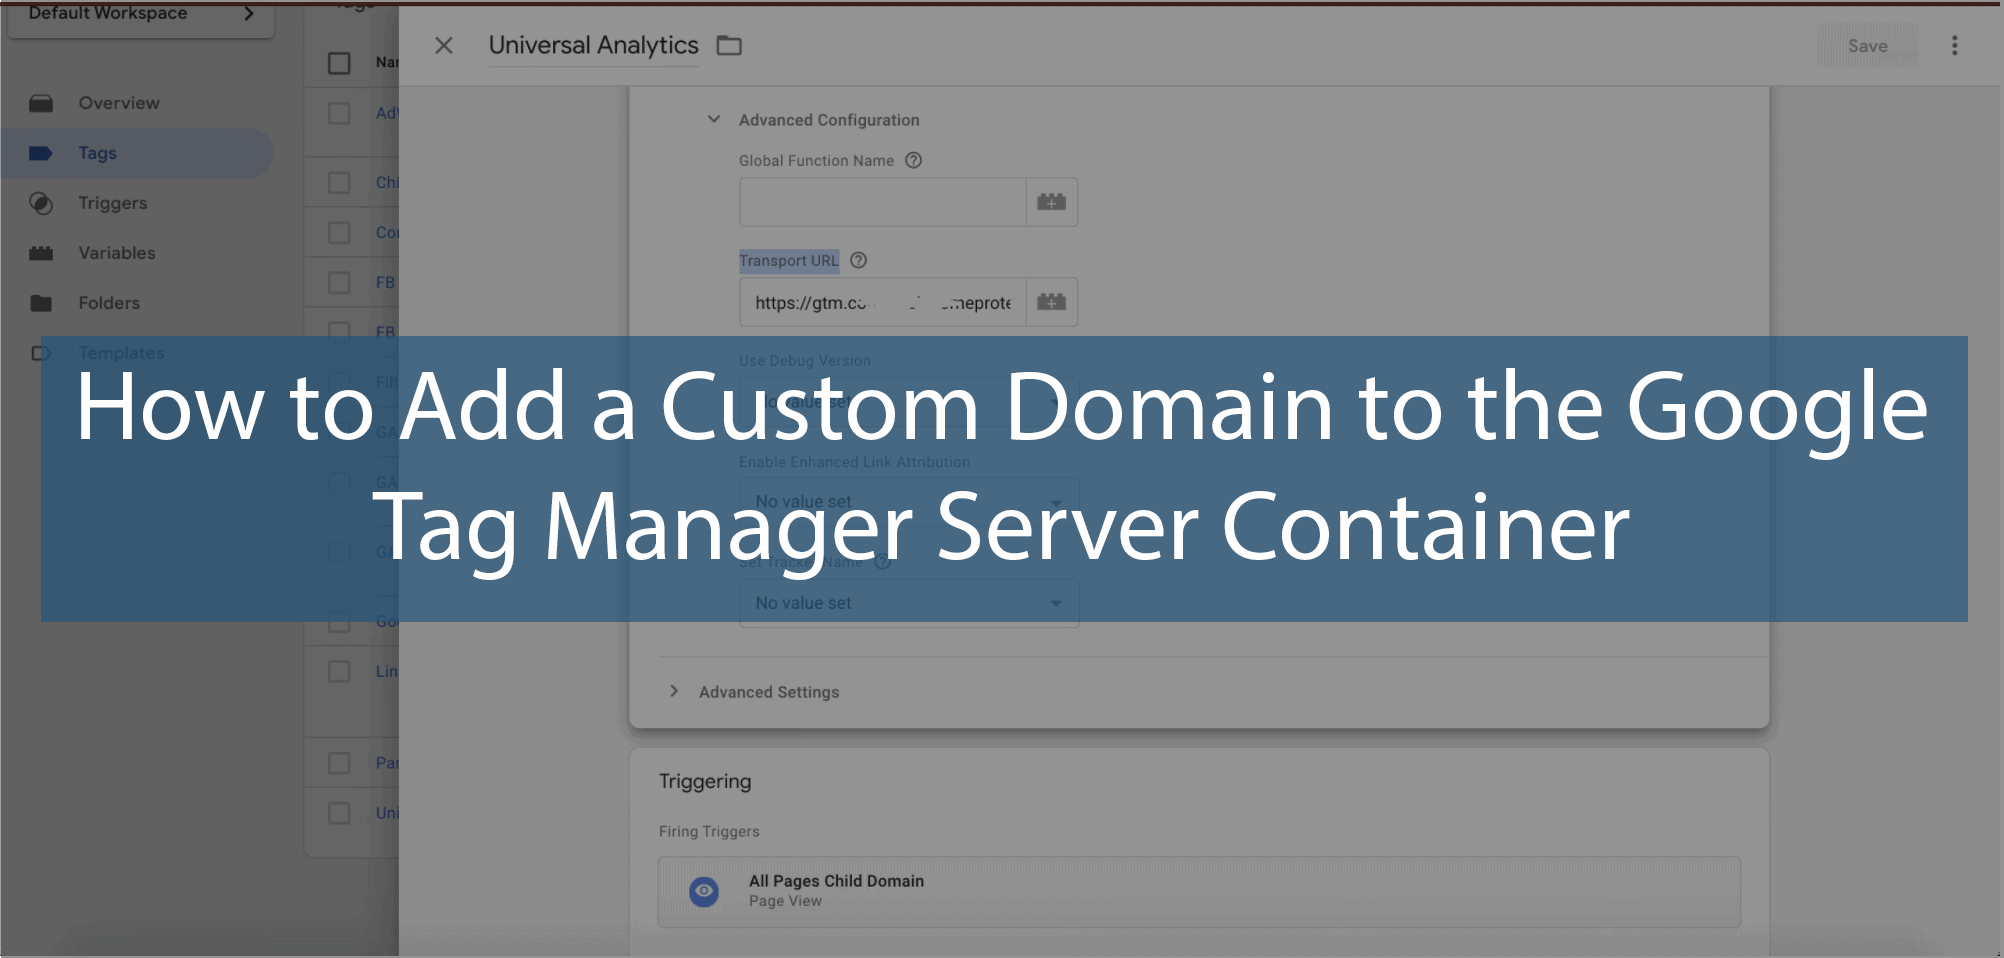This screenshot has width=2004, height=958.
Task: Open Variables via its sidebar icon
Action: tap(41, 252)
